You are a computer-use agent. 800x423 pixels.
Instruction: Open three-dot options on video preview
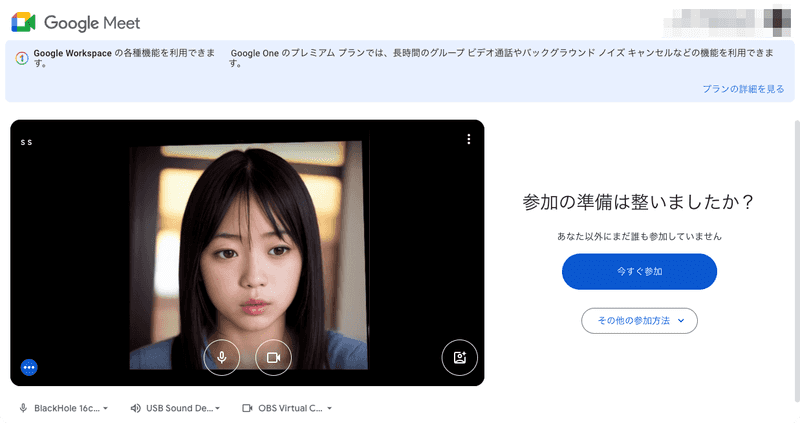468,139
